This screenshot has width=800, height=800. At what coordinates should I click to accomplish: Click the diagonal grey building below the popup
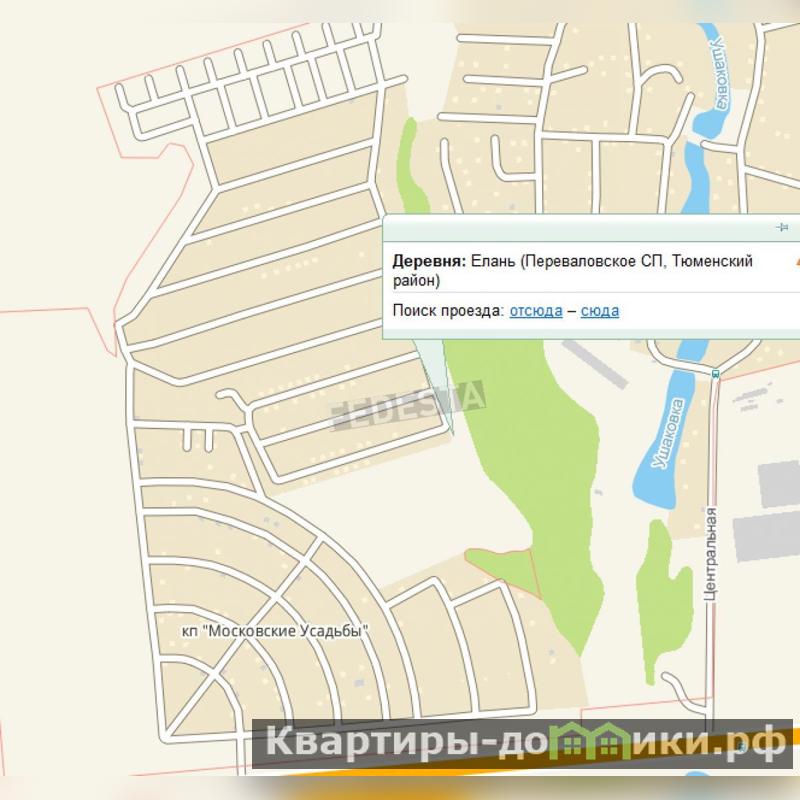click(594, 364)
